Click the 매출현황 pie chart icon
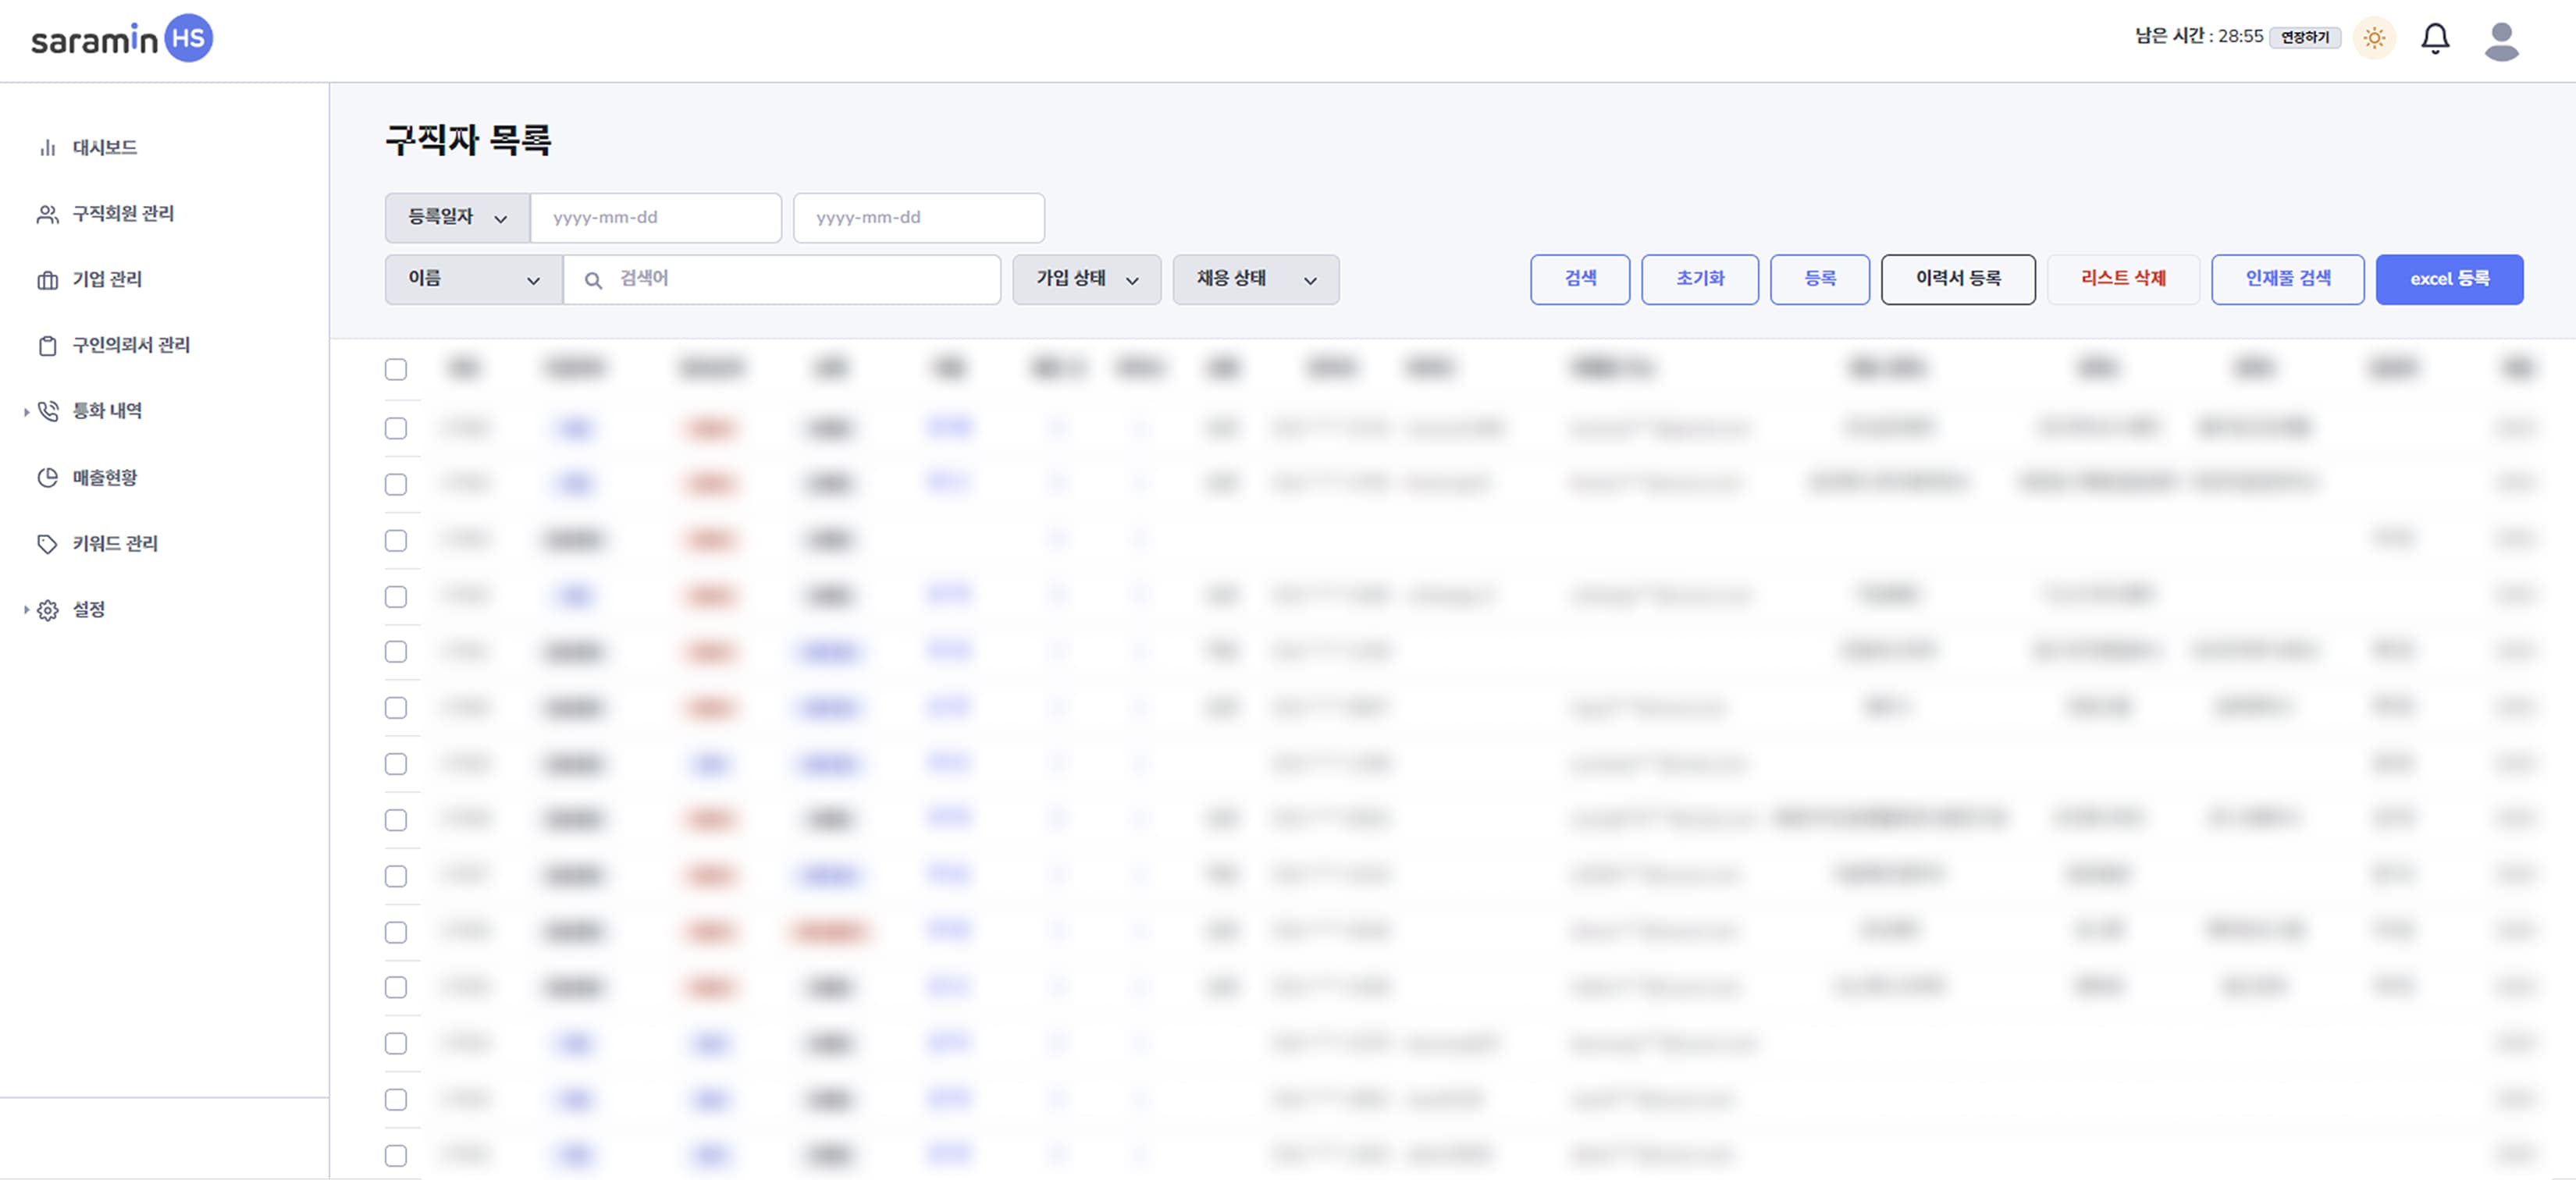This screenshot has height=1180, width=2576. point(47,478)
